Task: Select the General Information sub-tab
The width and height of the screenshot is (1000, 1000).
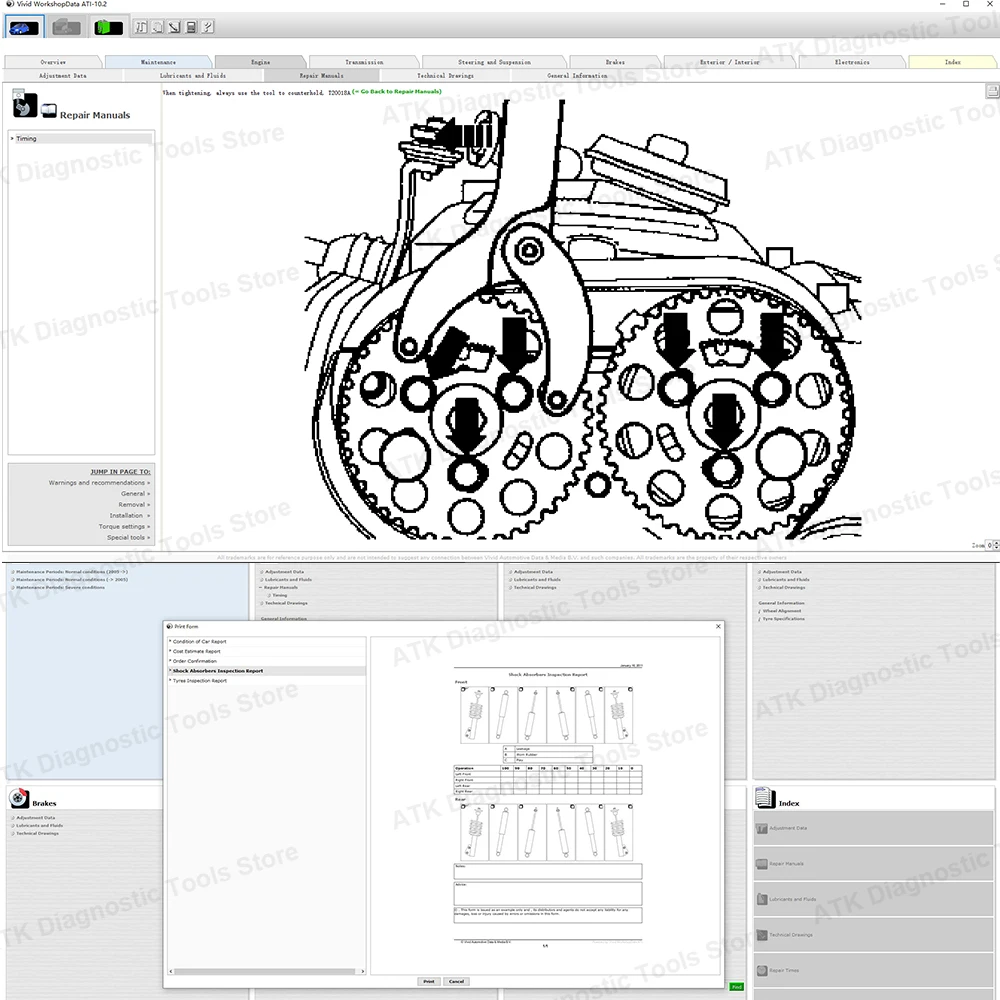Action: pyautogui.click(x=577, y=75)
